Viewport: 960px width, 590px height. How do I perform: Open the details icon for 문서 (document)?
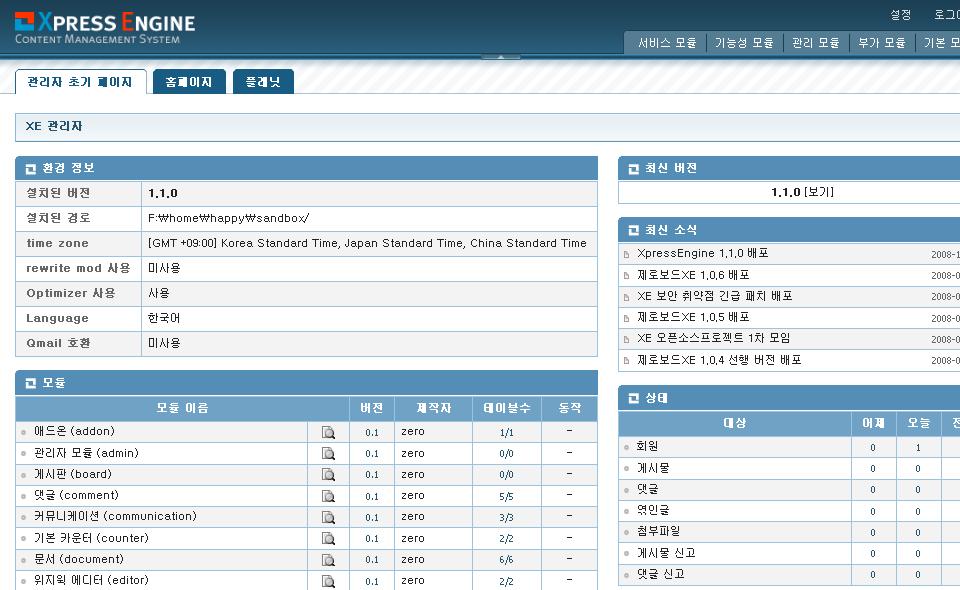point(328,559)
